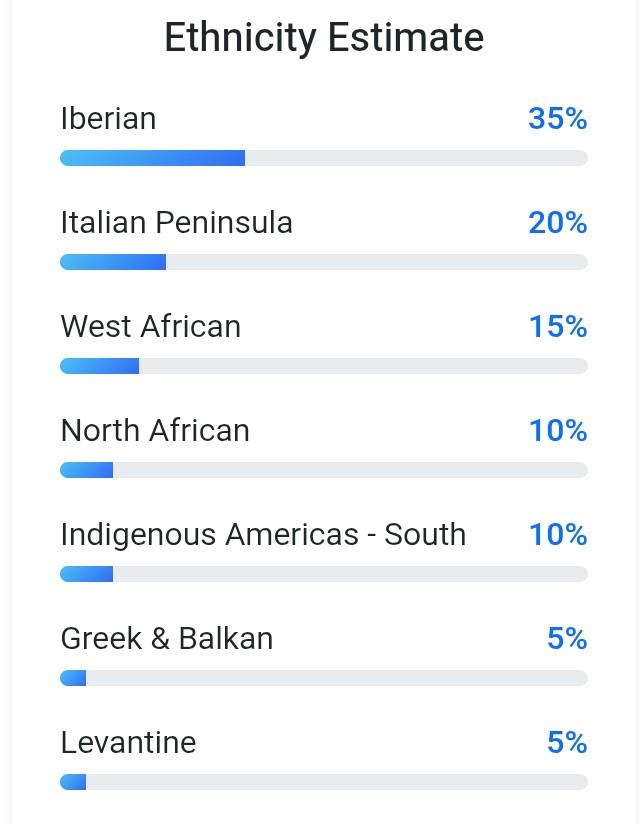Image resolution: width=644 pixels, height=824 pixels.
Task: Click the Italian Peninsula progress bar
Action: coord(323,262)
